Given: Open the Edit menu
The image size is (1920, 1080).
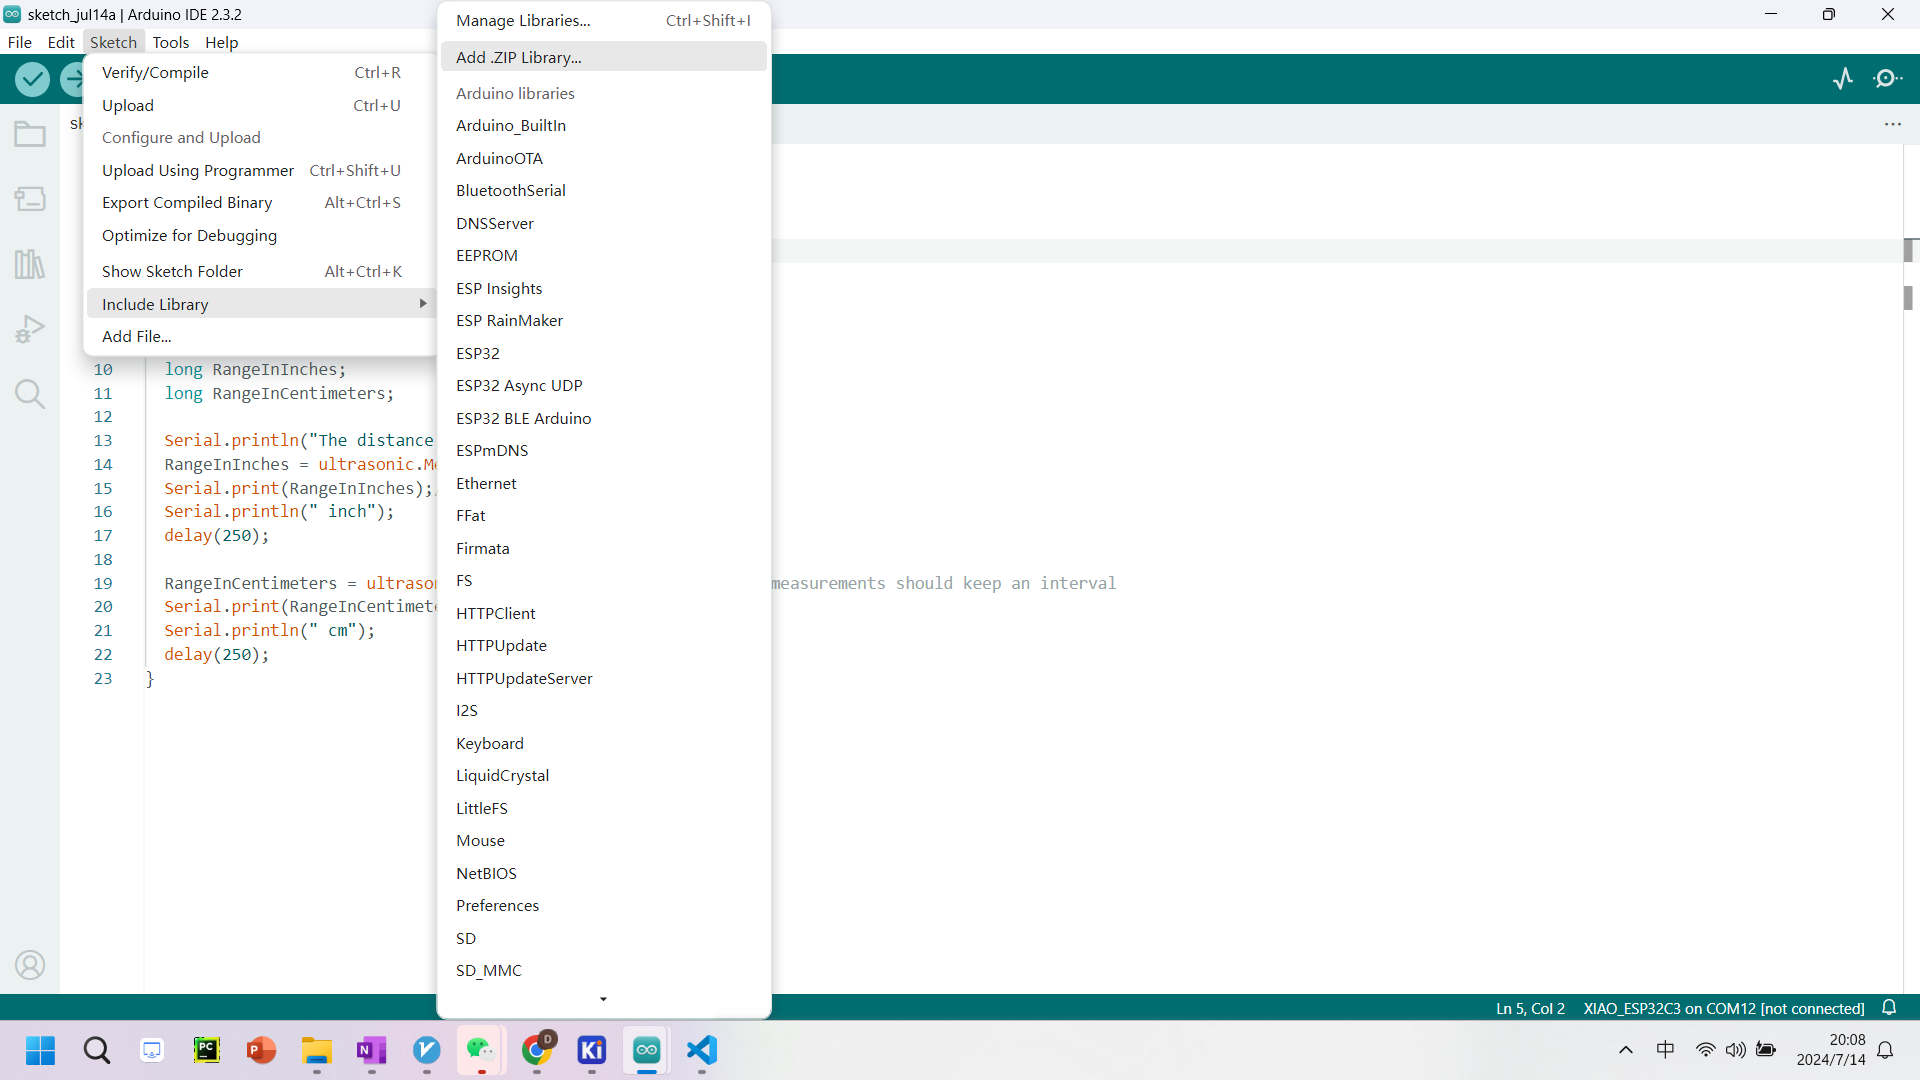Looking at the screenshot, I should (61, 42).
